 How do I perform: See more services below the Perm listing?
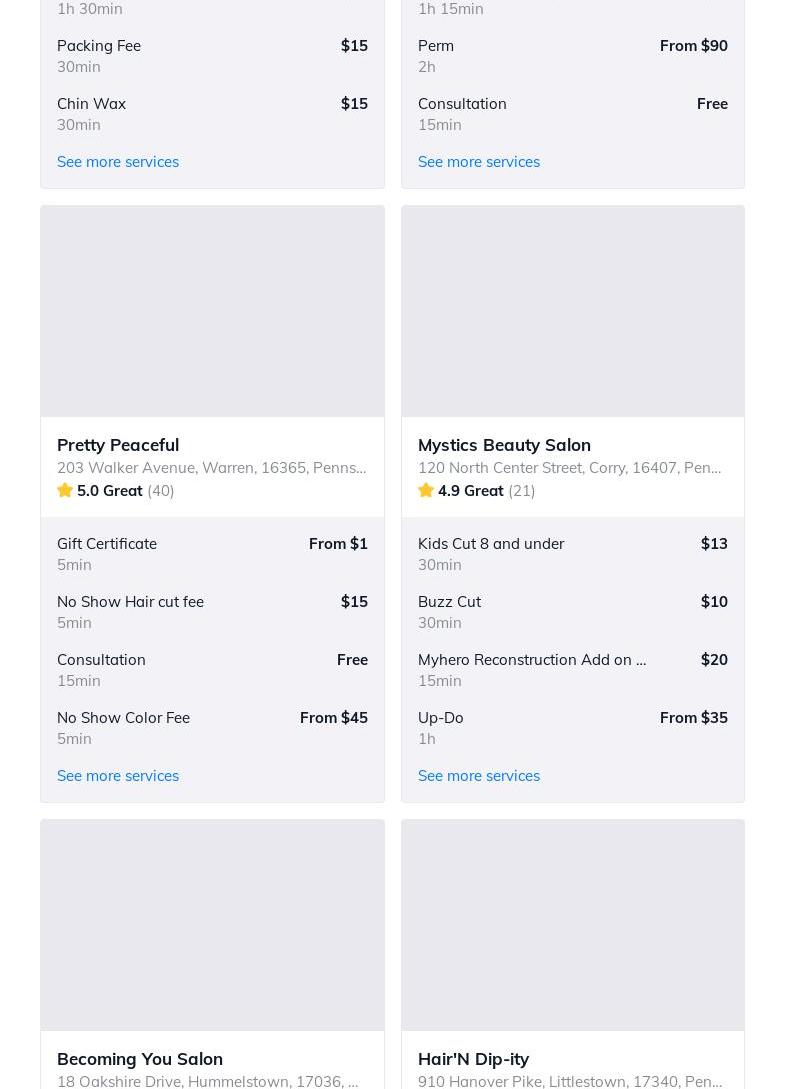(479, 161)
